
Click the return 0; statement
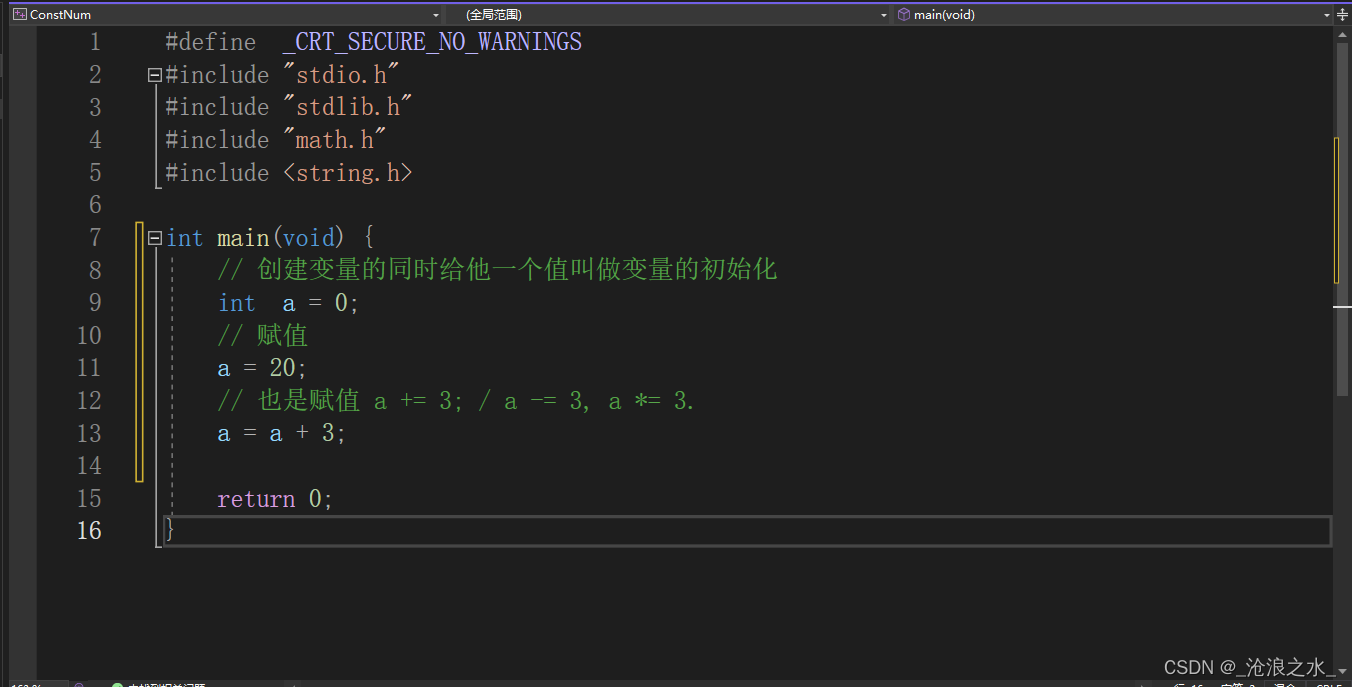coord(275,499)
